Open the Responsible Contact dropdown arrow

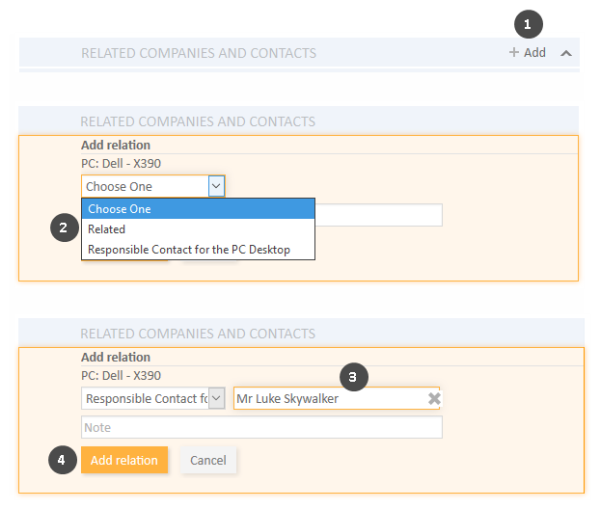tap(216, 398)
